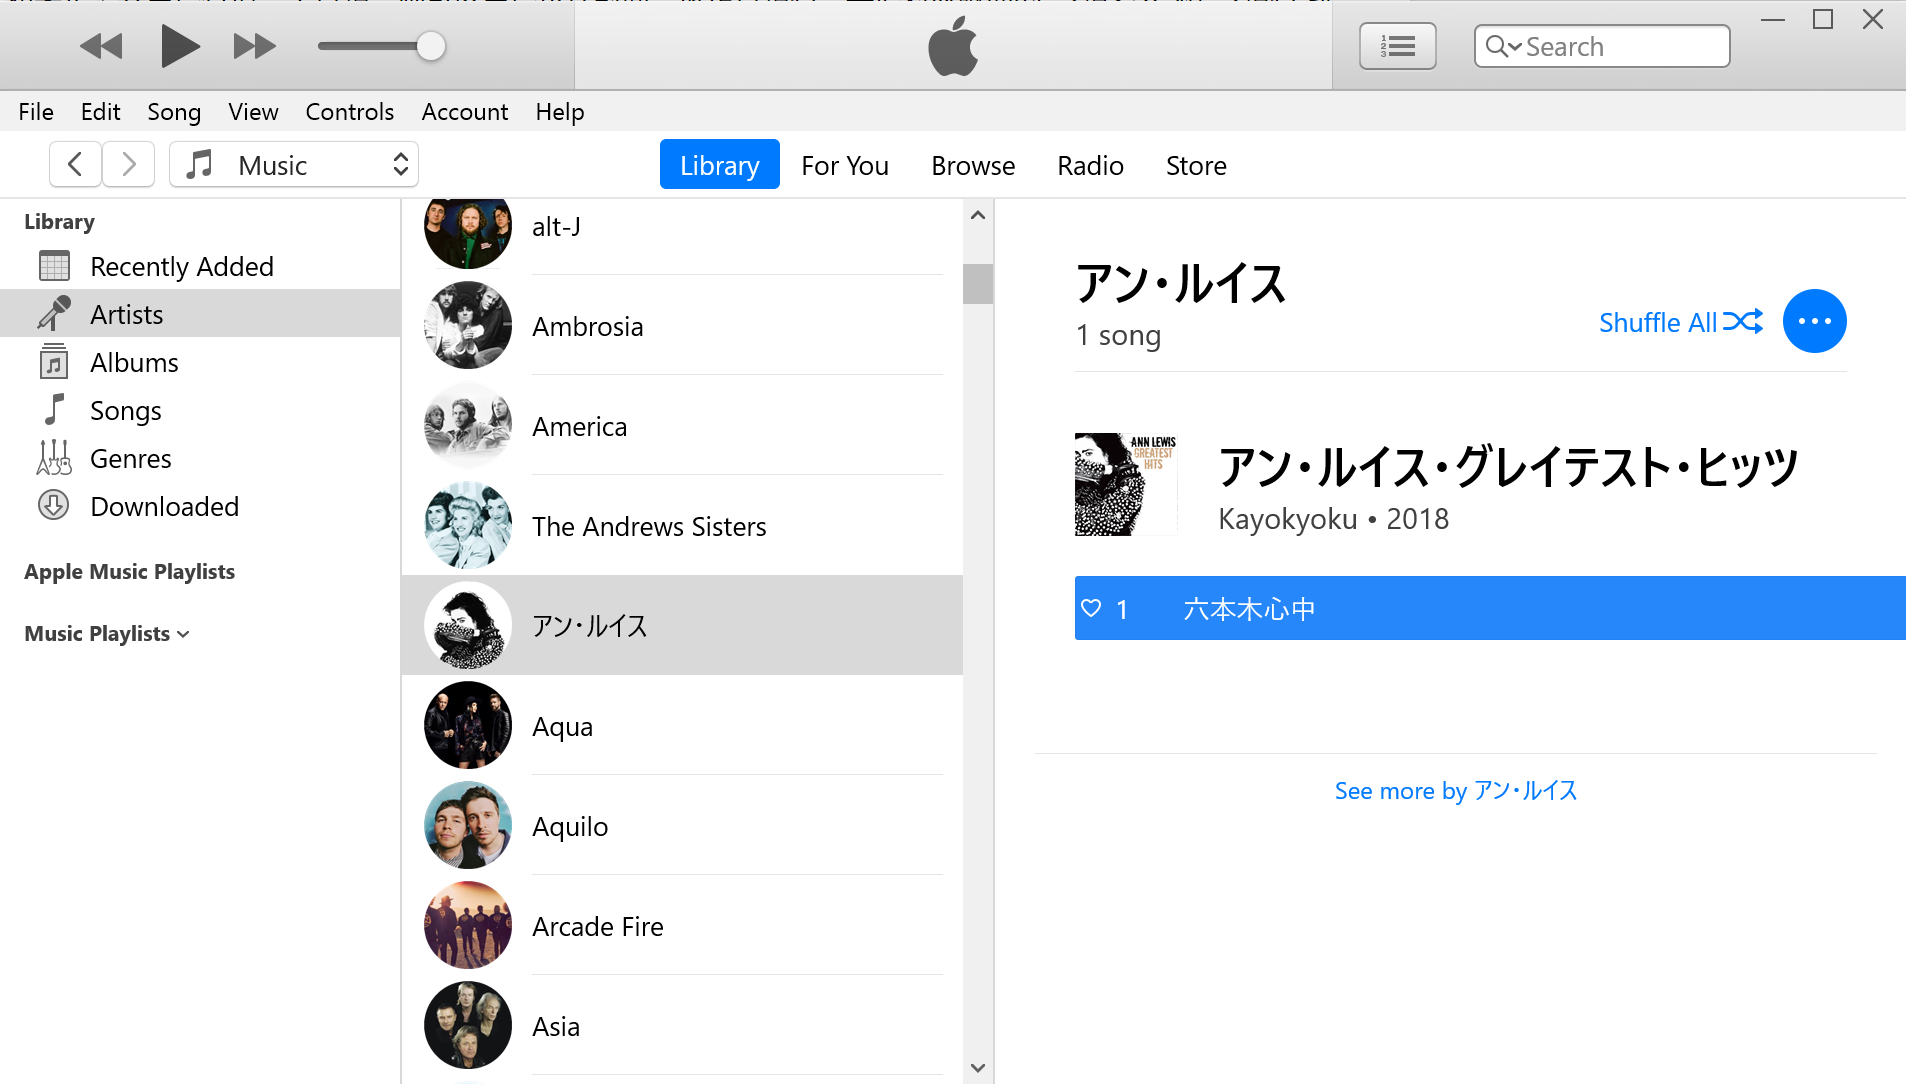The width and height of the screenshot is (1906, 1084).
Task: Click the Songs music note icon
Action: 54,409
